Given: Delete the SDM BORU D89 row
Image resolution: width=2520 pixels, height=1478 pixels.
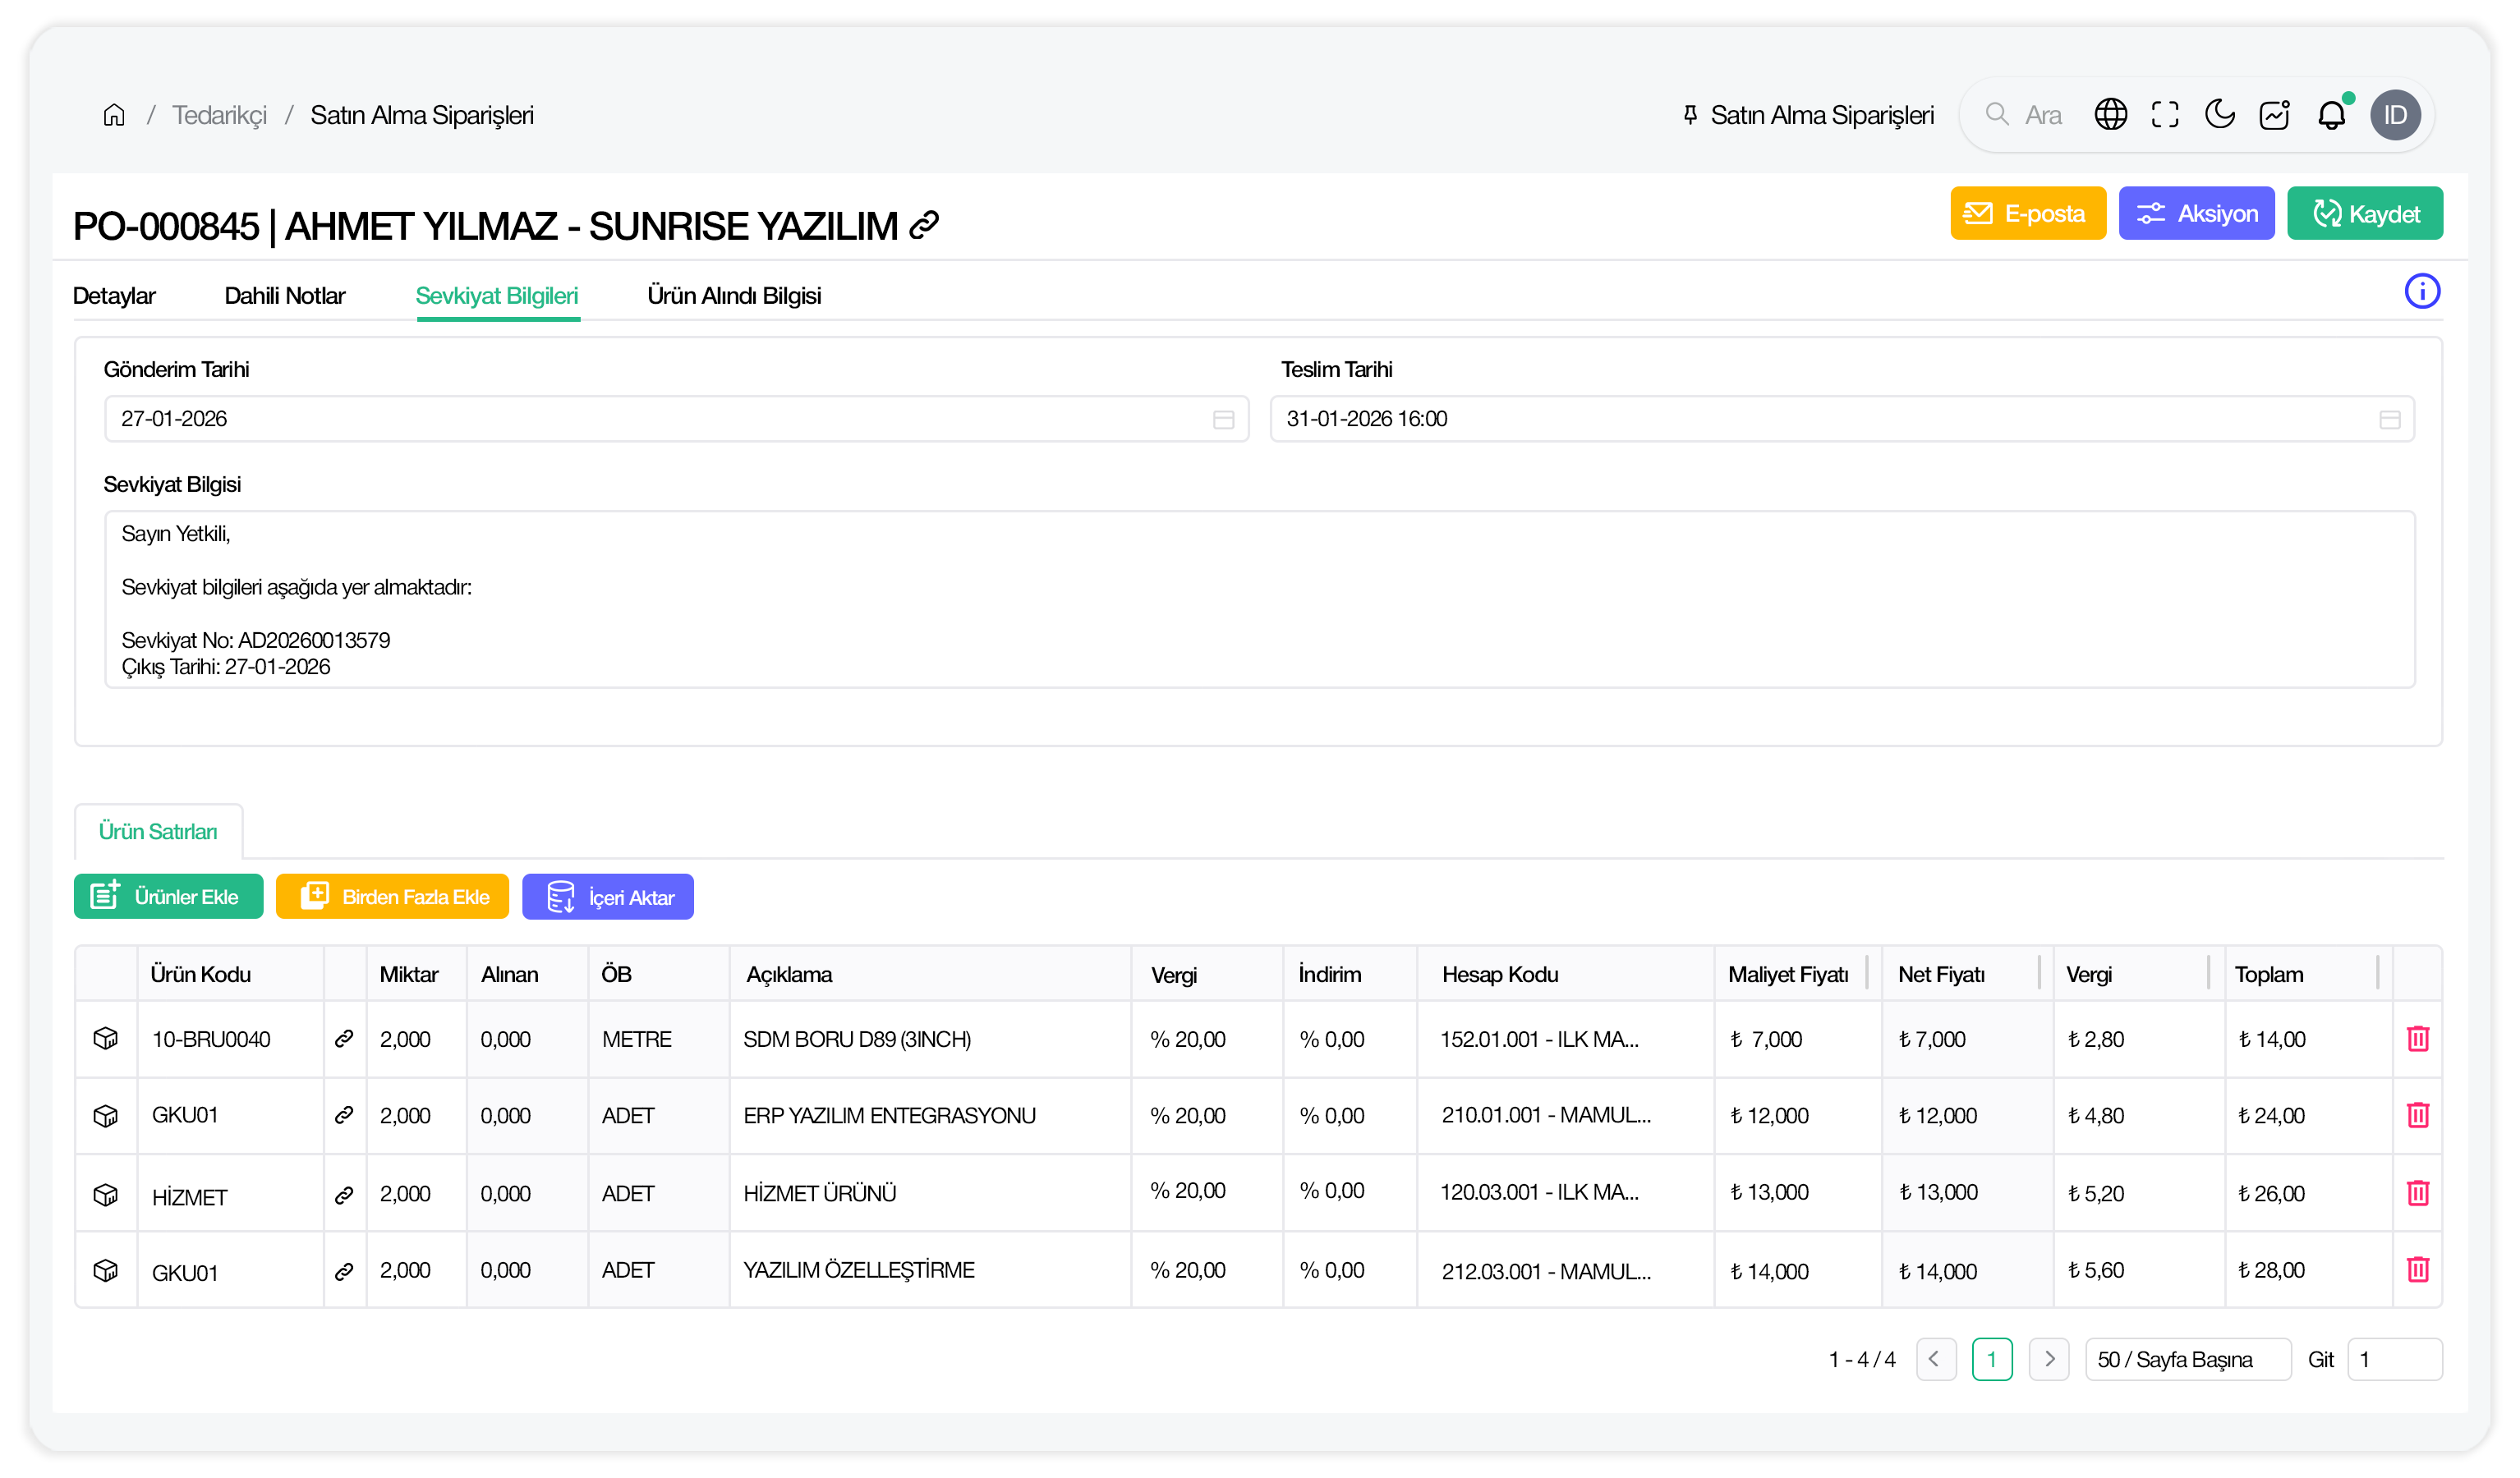Looking at the screenshot, I should [2417, 1039].
